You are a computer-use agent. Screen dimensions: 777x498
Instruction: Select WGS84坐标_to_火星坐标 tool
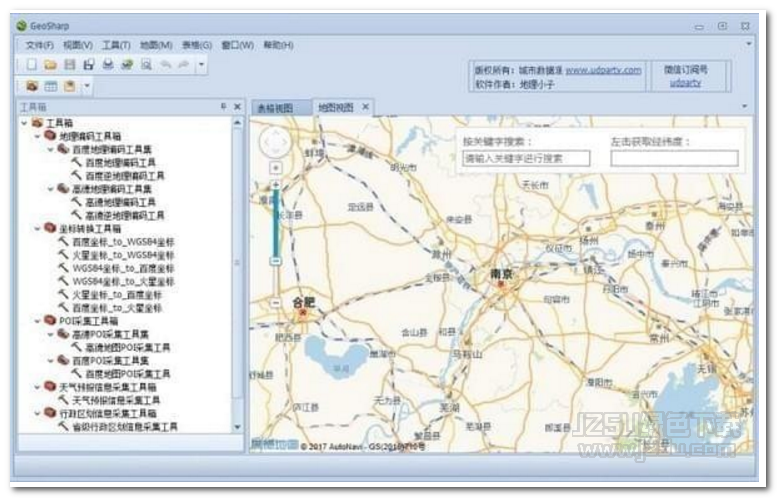(123, 281)
